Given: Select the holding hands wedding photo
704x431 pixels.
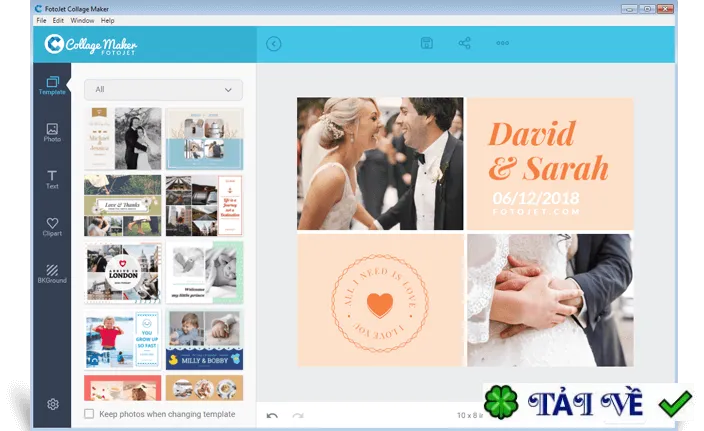Looking at the screenshot, I should (x=550, y=300).
